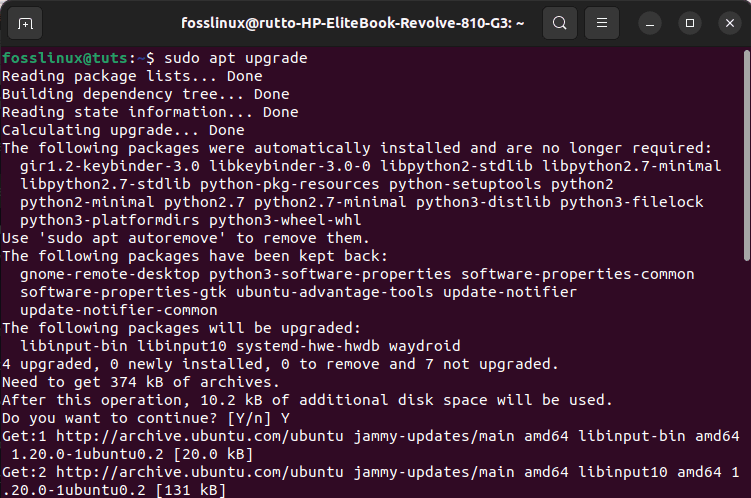Image resolution: width=751 pixels, height=498 pixels.
Task: Click the ubuntu-advantage-tools package name
Action: point(334,292)
